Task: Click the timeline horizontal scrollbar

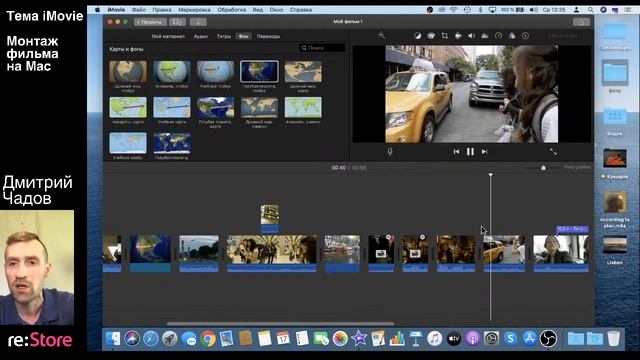Action: [280, 324]
